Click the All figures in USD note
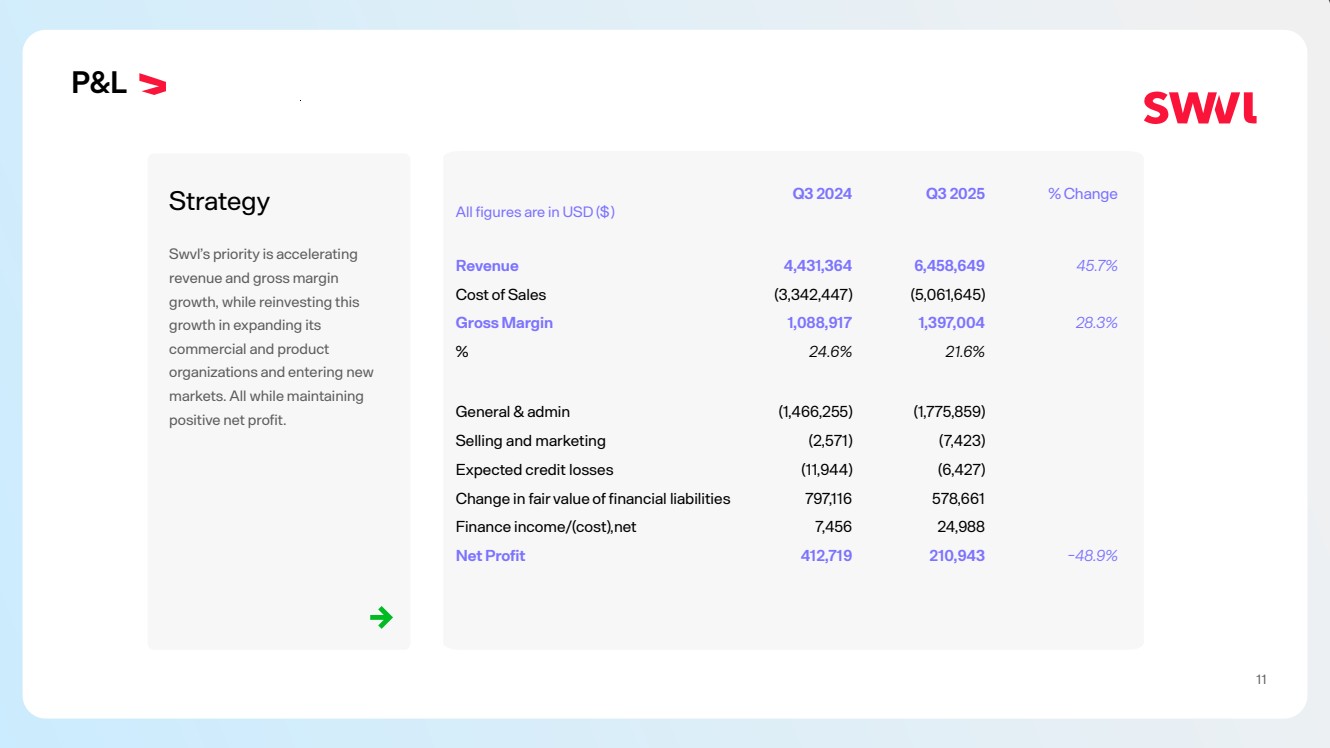 click(535, 212)
